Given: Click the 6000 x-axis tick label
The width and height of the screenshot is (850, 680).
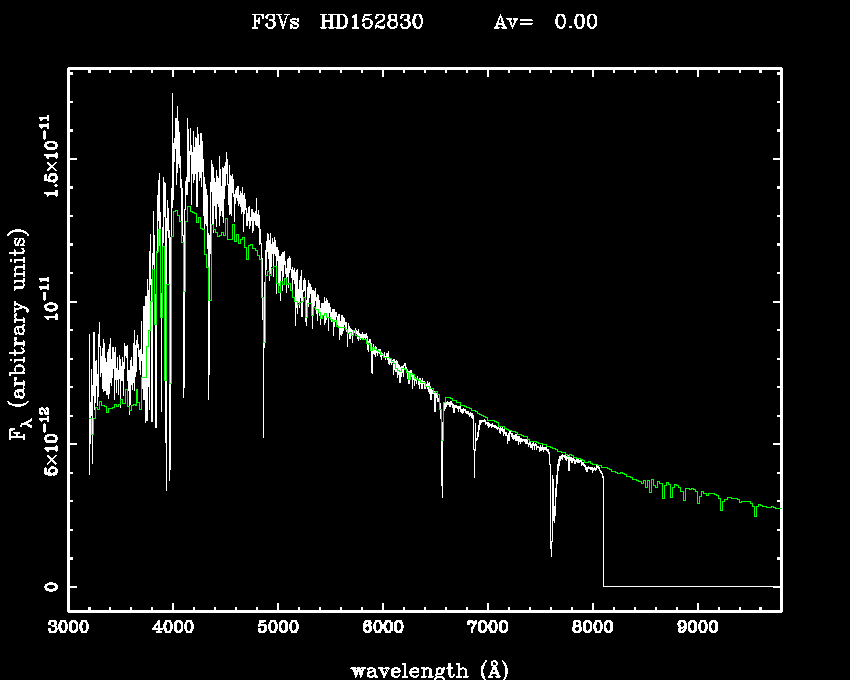Looking at the screenshot, I should click(383, 629).
